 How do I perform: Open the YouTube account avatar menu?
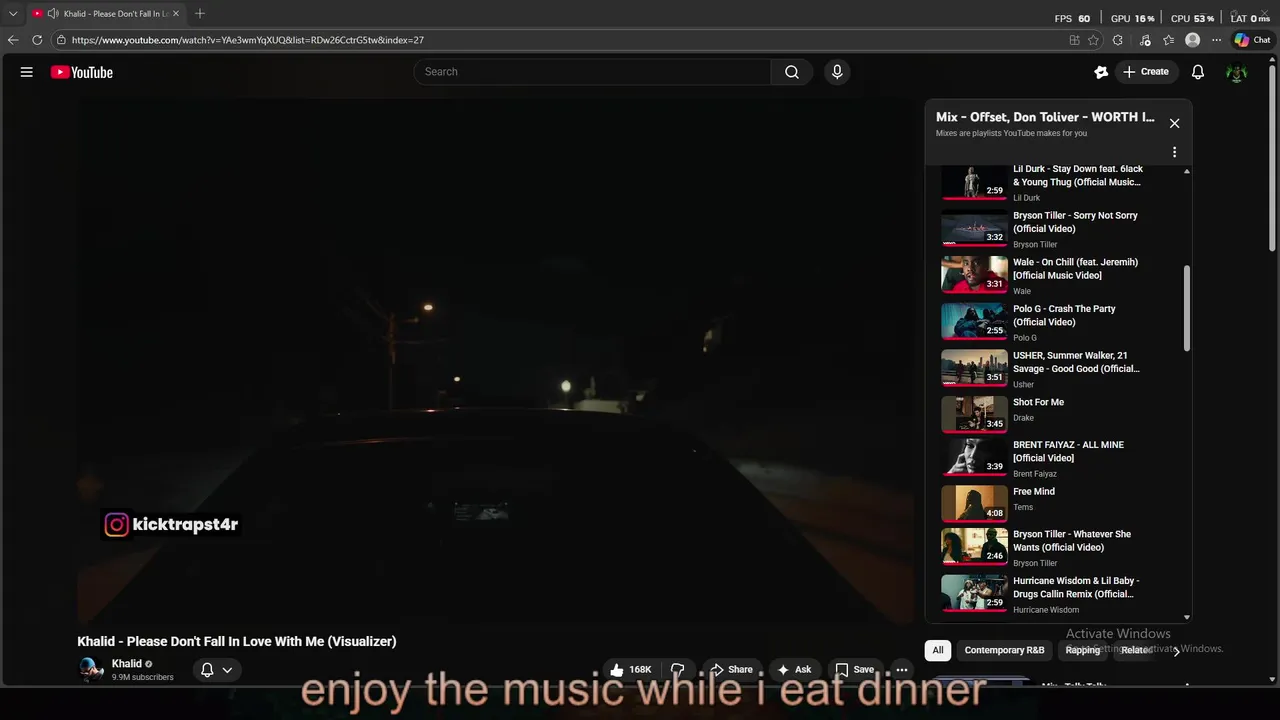point(1237,72)
